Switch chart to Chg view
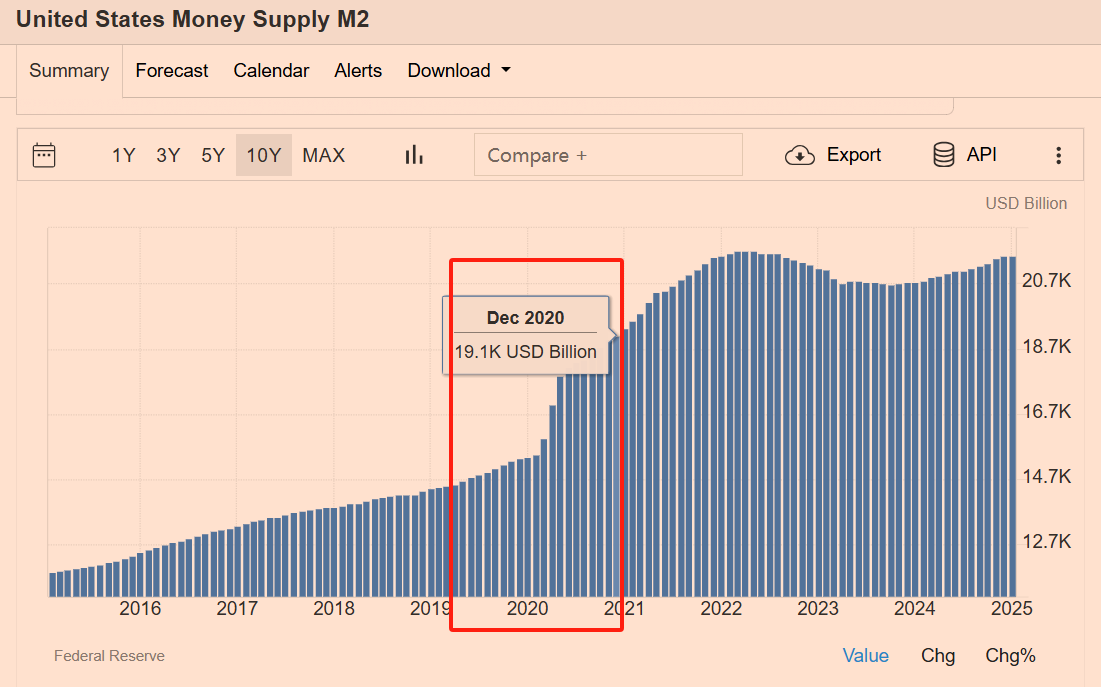The height and width of the screenshot is (687, 1101). [x=938, y=656]
